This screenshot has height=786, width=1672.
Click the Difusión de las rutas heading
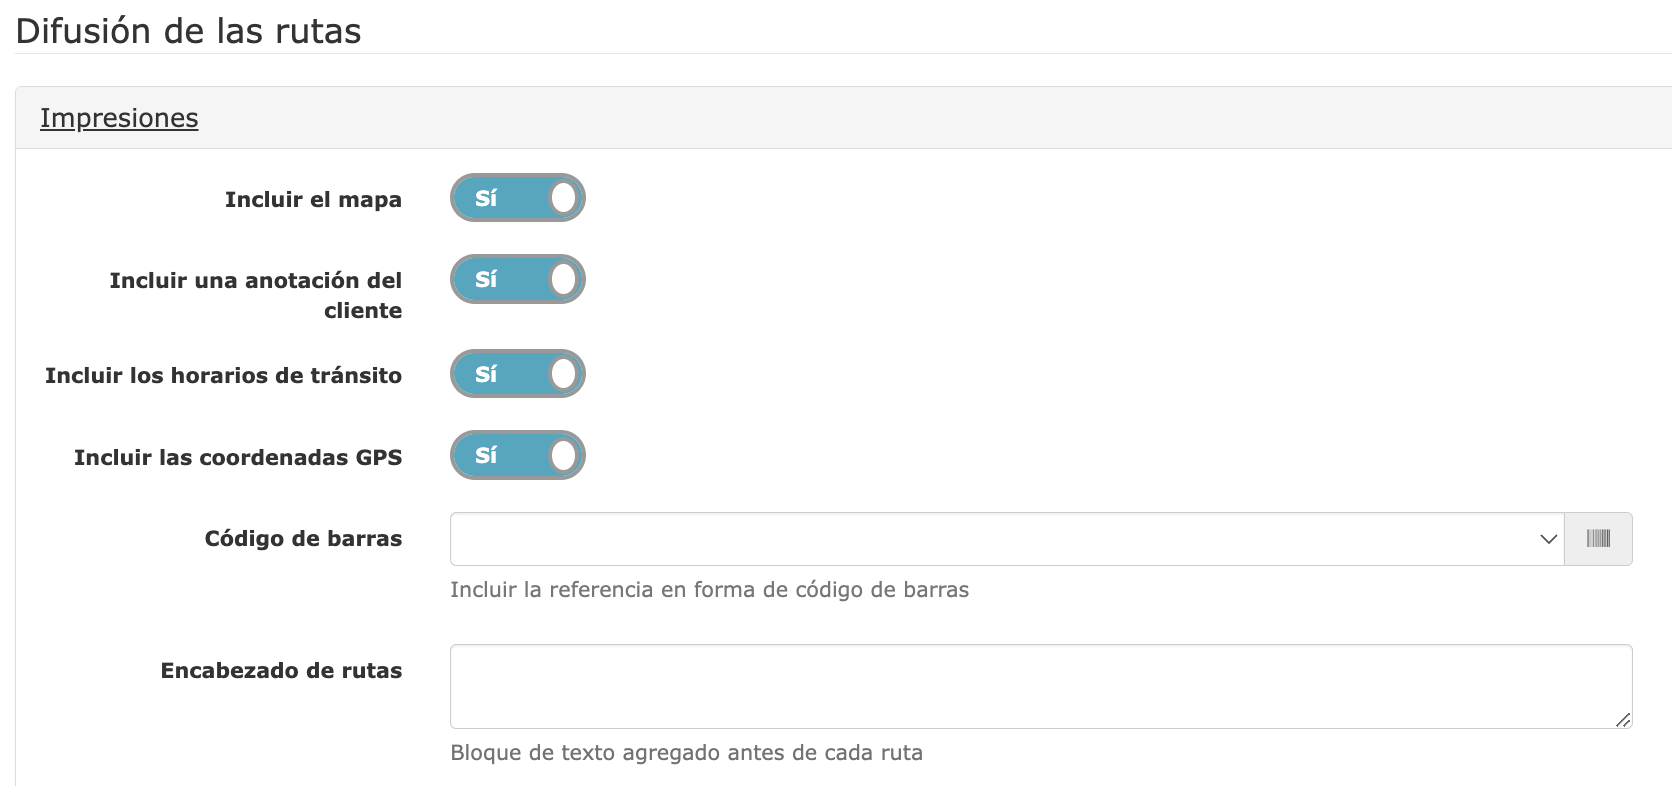tap(188, 31)
